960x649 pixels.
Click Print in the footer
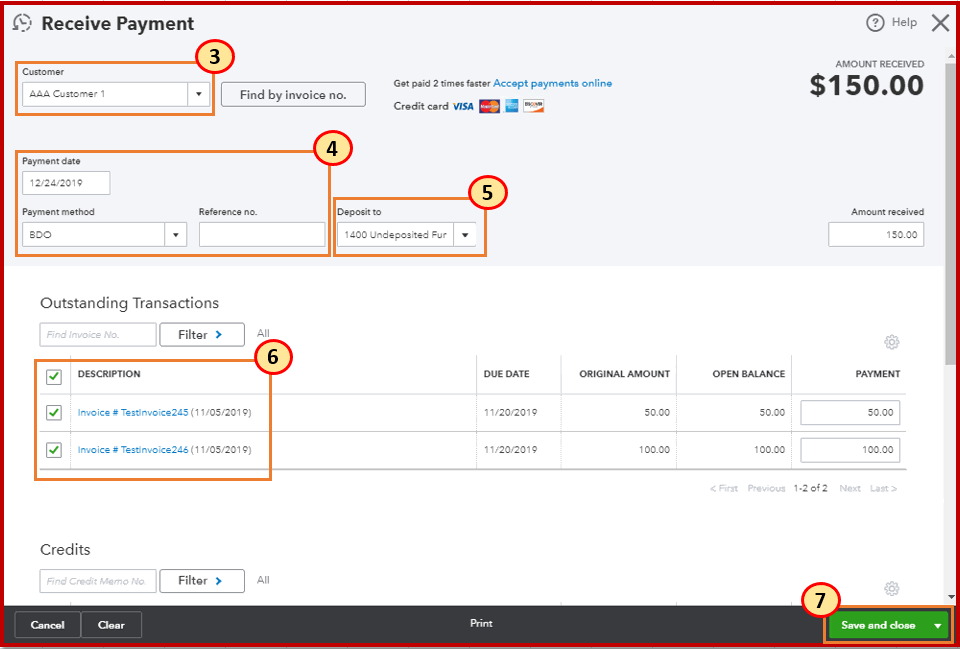[x=481, y=624]
